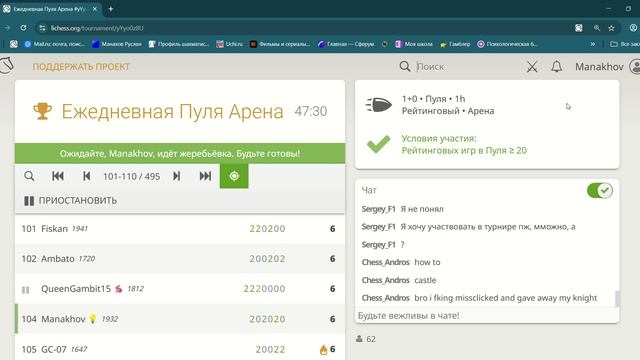Click ПРИОСТАНОВИТЬ to pause participation
This screenshot has height=360, width=640.
71,201
